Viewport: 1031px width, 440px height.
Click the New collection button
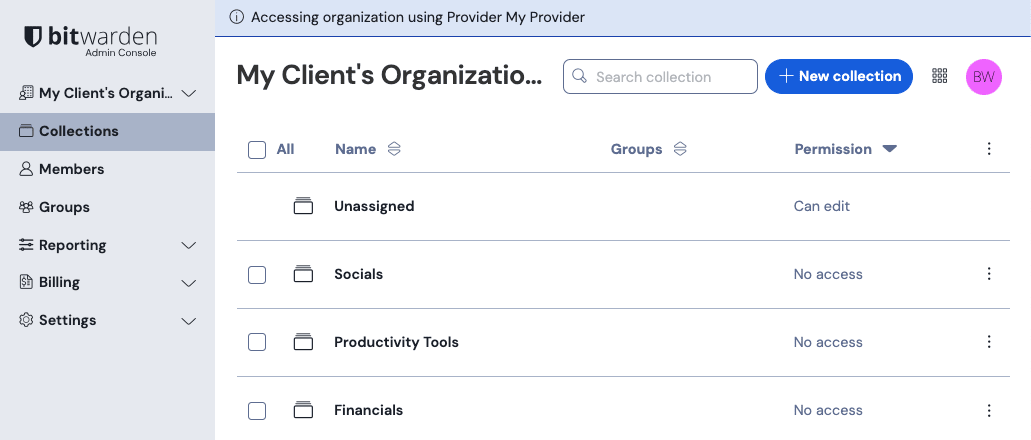pyautogui.click(x=839, y=76)
